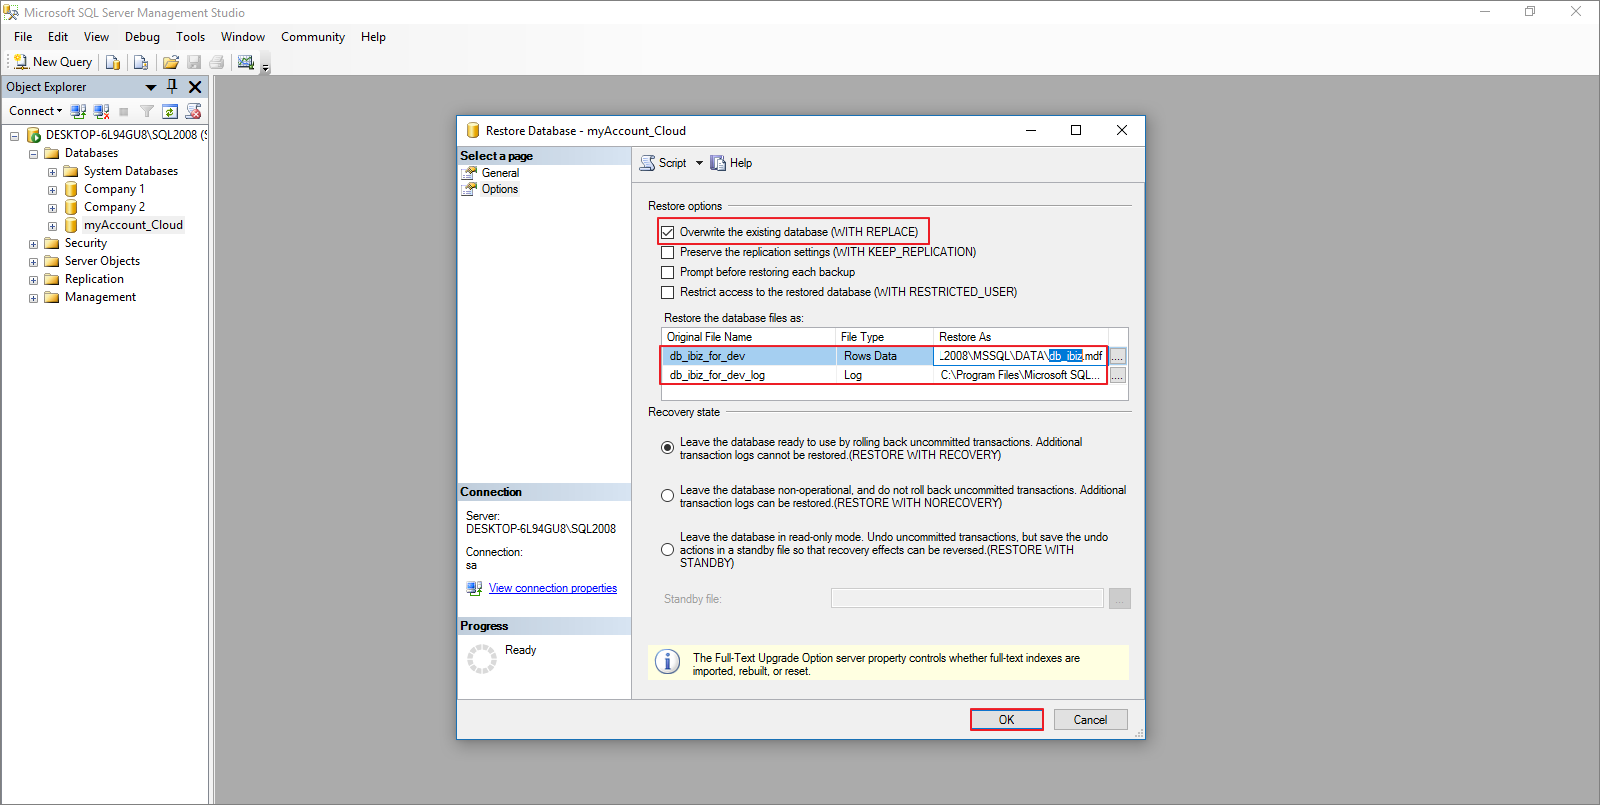Select the RESTORE WITH RECOVERY radio option
The height and width of the screenshot is (805, 1600).
[667, 448]
